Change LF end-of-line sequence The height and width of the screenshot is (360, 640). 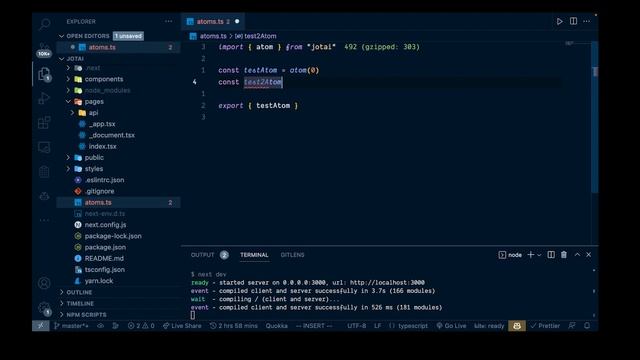378,326
